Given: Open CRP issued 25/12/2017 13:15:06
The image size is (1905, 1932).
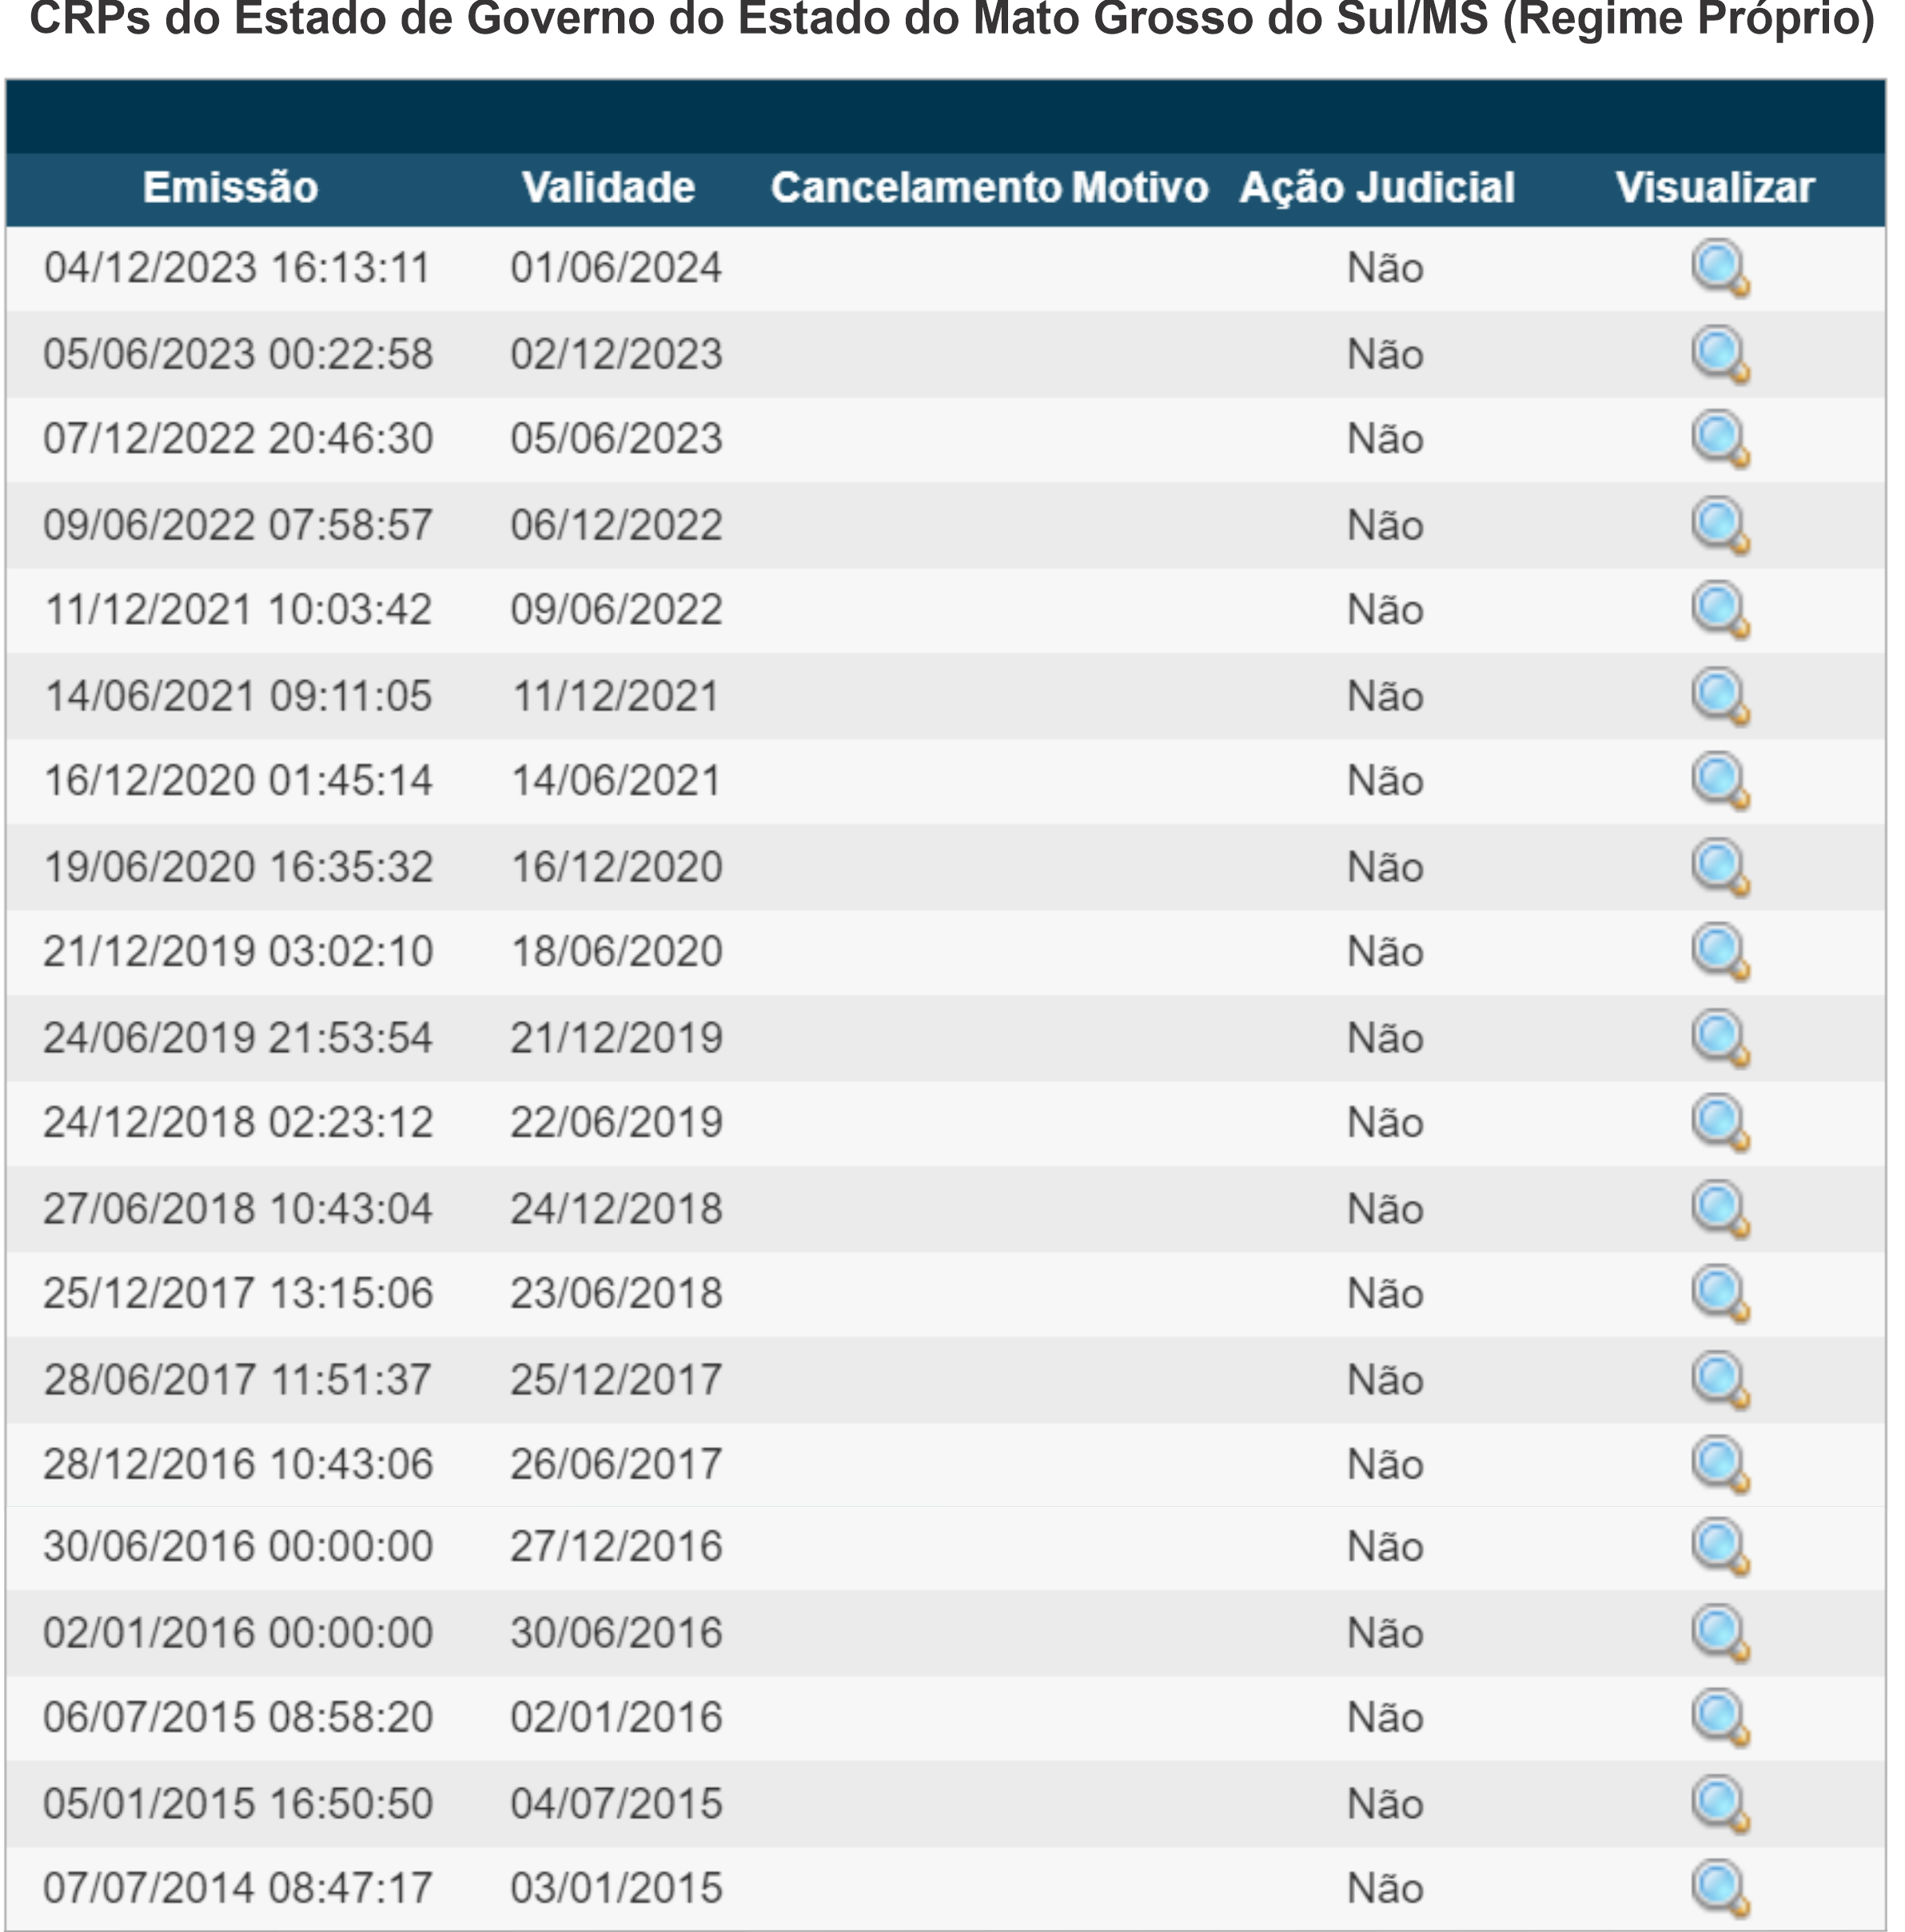Looking at the screenshot, I should pyautogui.click(x=1720, y=1294).
